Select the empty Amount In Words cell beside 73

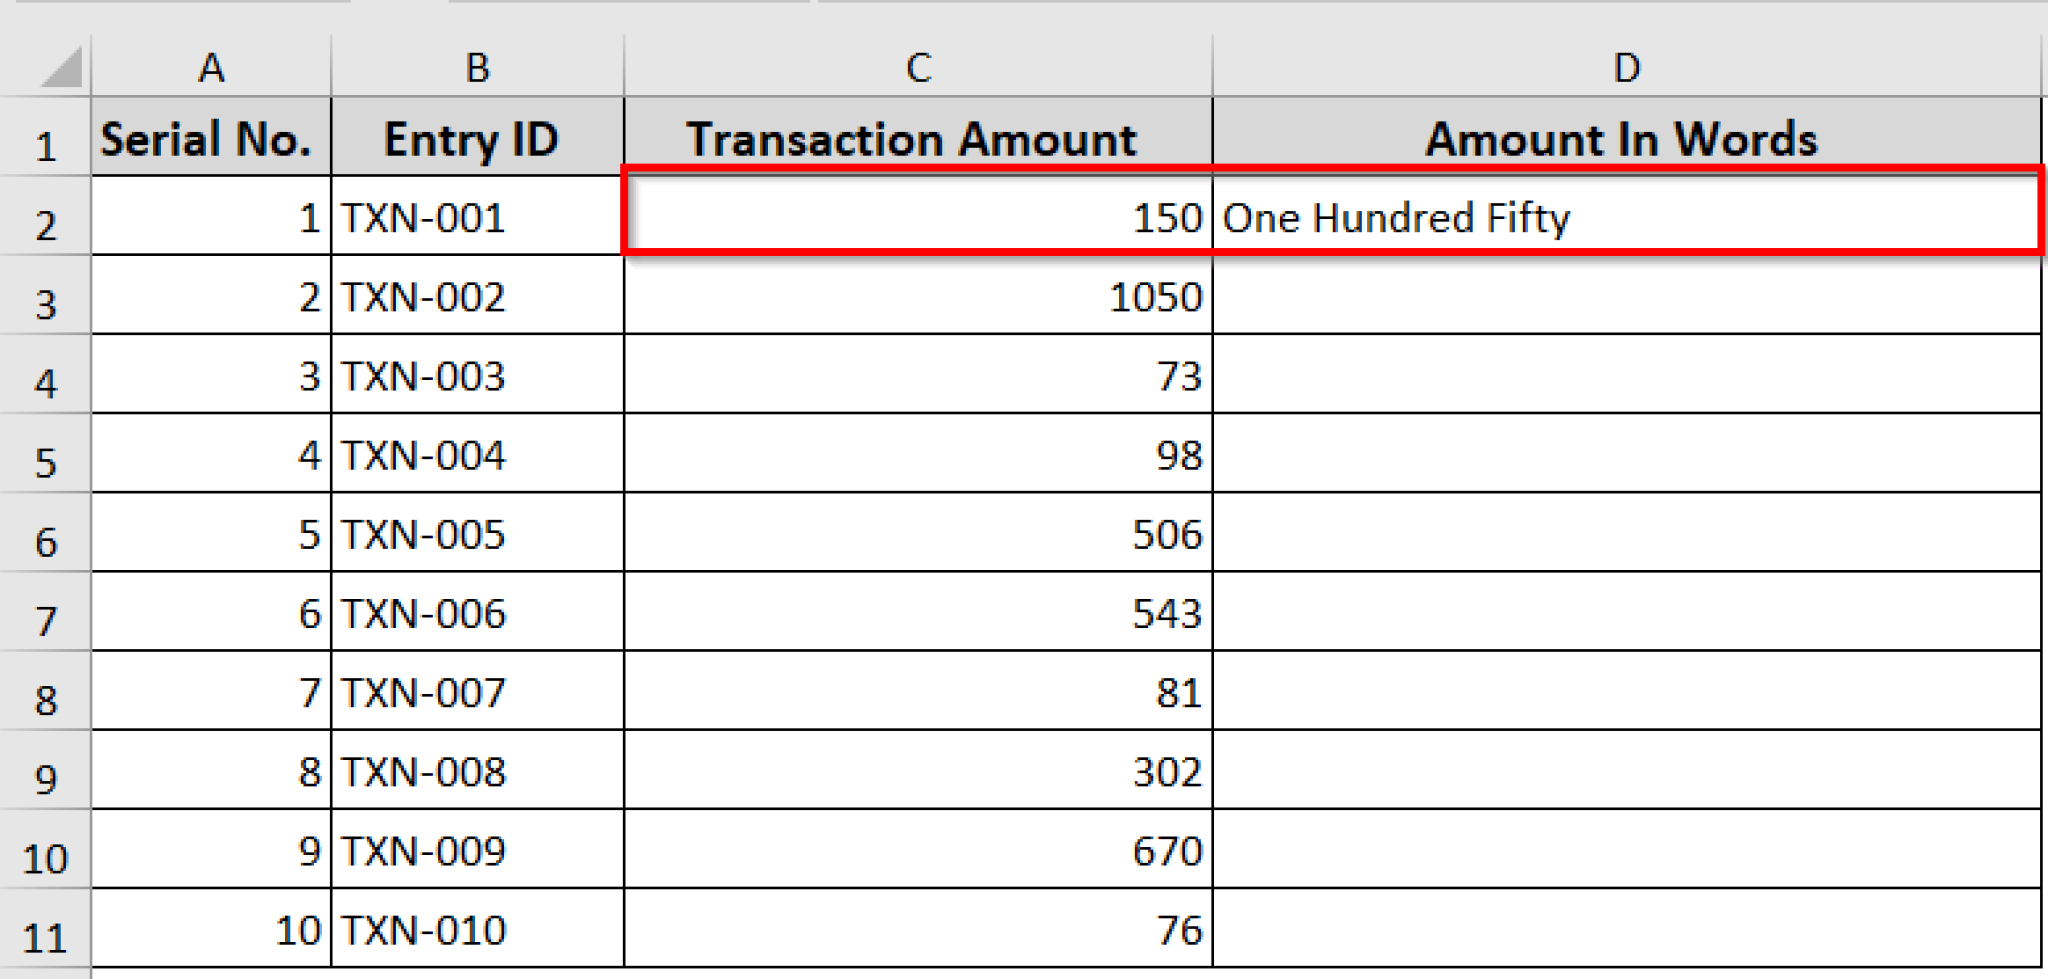(x=1626, y=377)
